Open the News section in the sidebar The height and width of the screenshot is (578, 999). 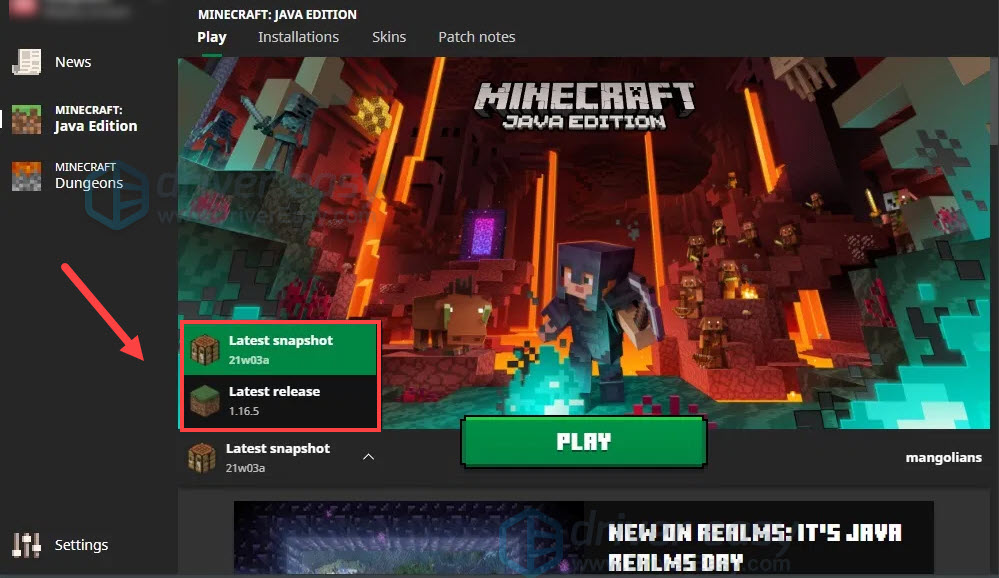[x=72, y=61]
